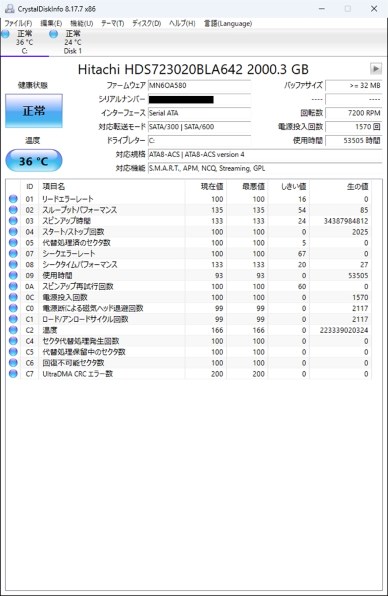Open the ヘルプ(H) menu
The width and height of the screenshot is (388, 596).
182,24
